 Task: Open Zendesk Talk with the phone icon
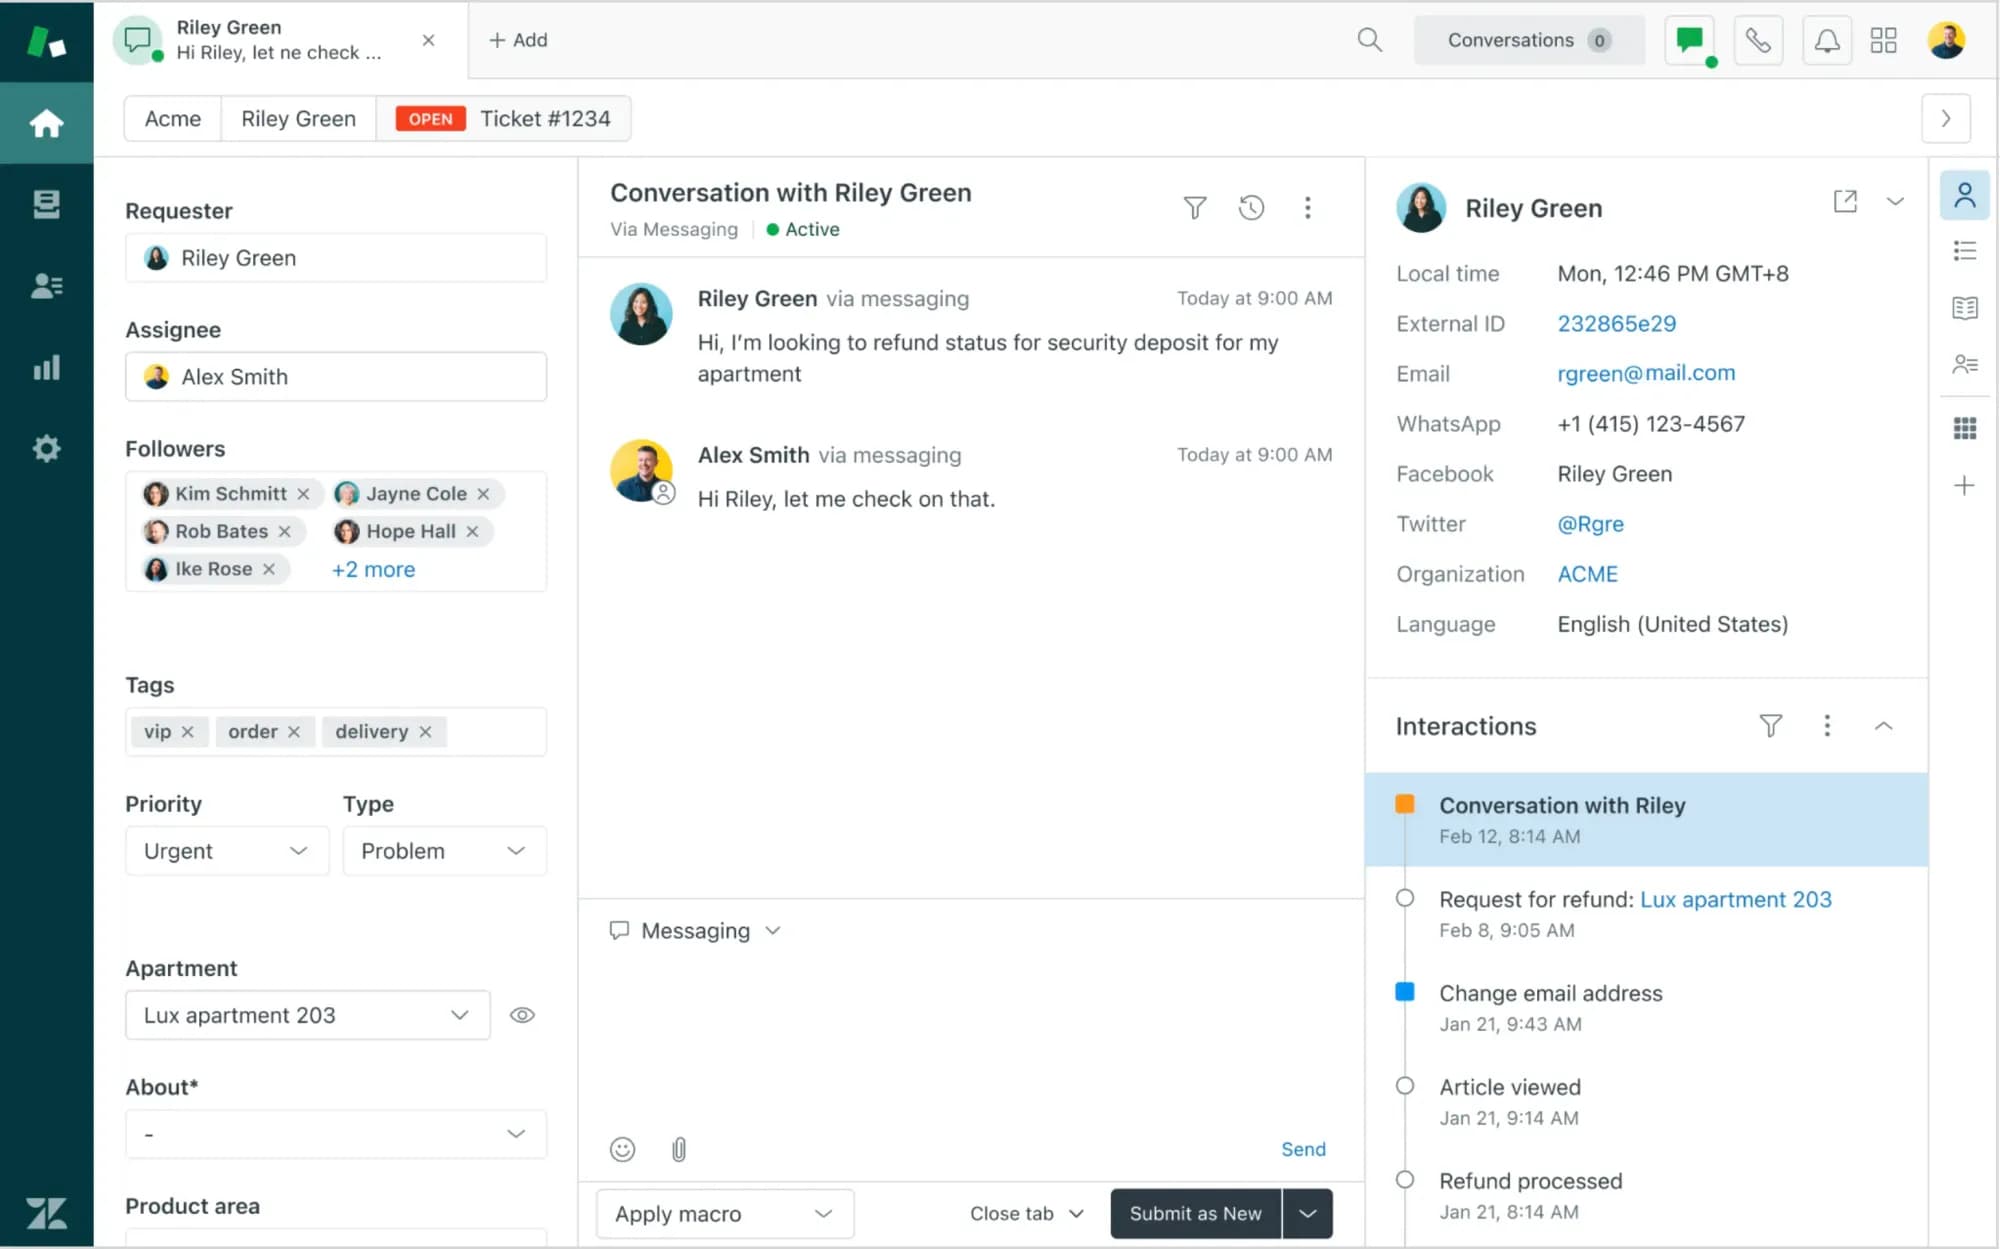pyautogui.click(x=1758, y=40)
